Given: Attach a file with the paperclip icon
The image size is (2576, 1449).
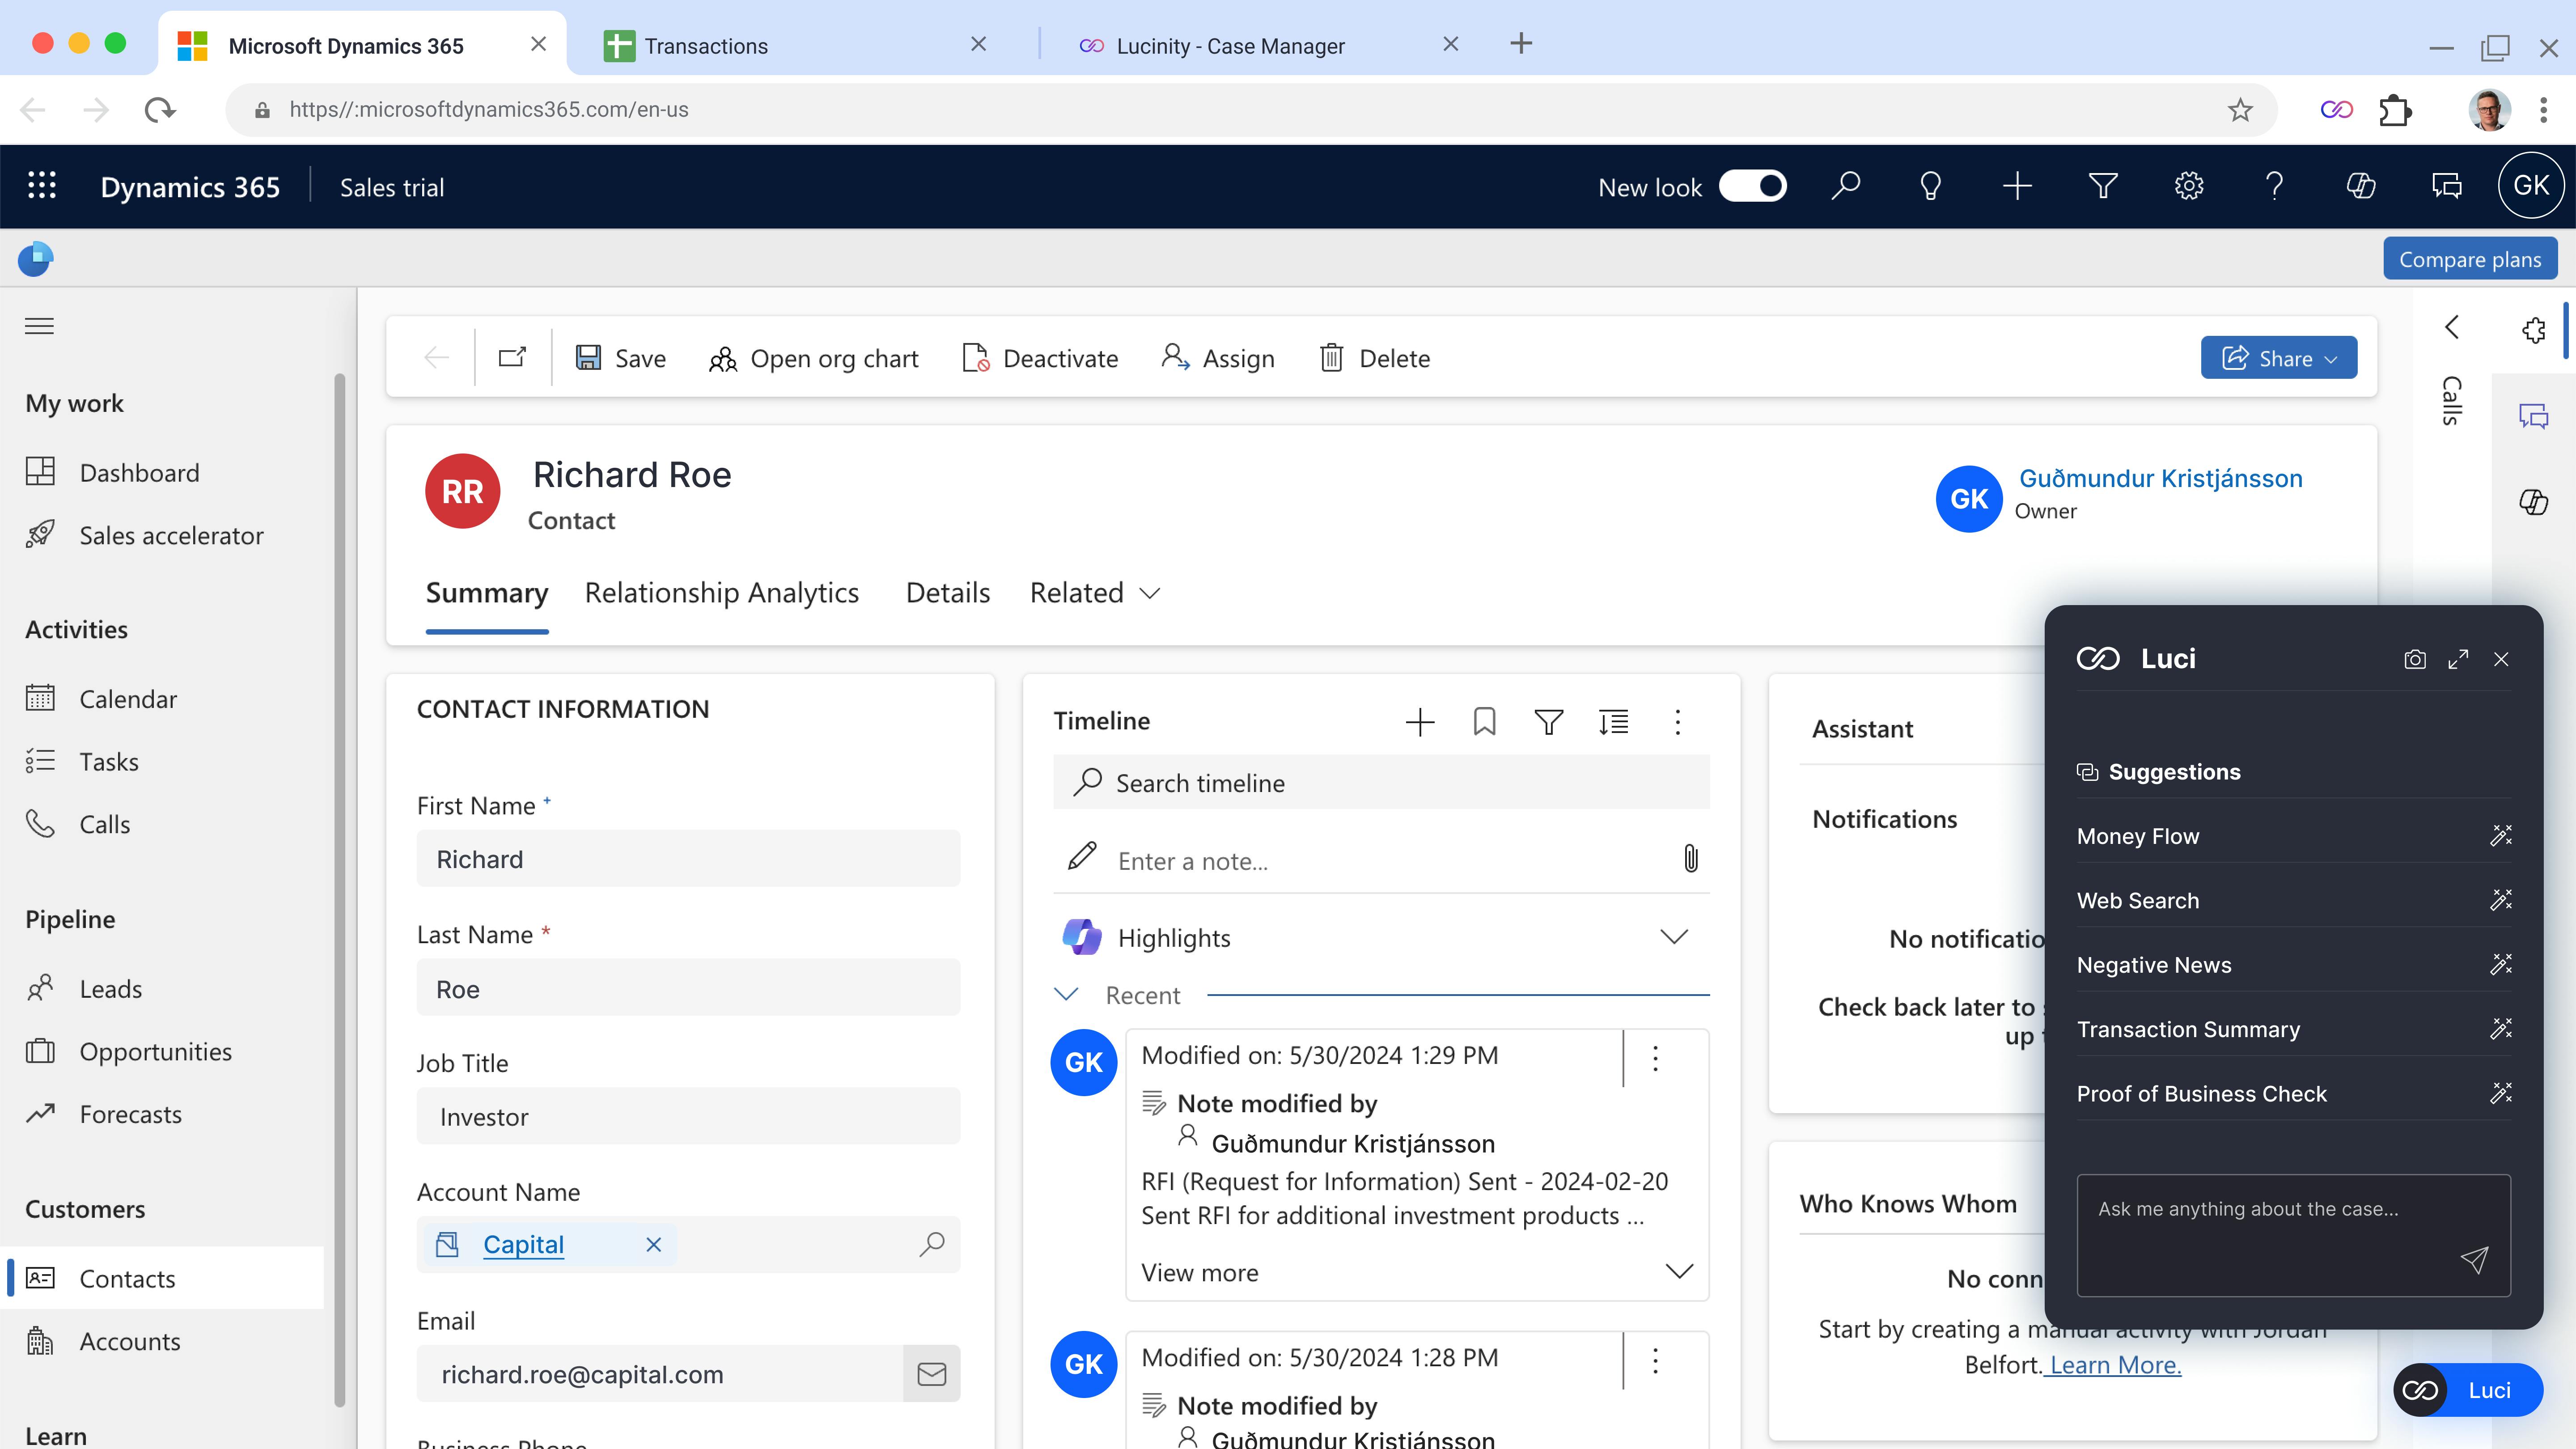Looking at the screenshot, I should click(1690, 859).
